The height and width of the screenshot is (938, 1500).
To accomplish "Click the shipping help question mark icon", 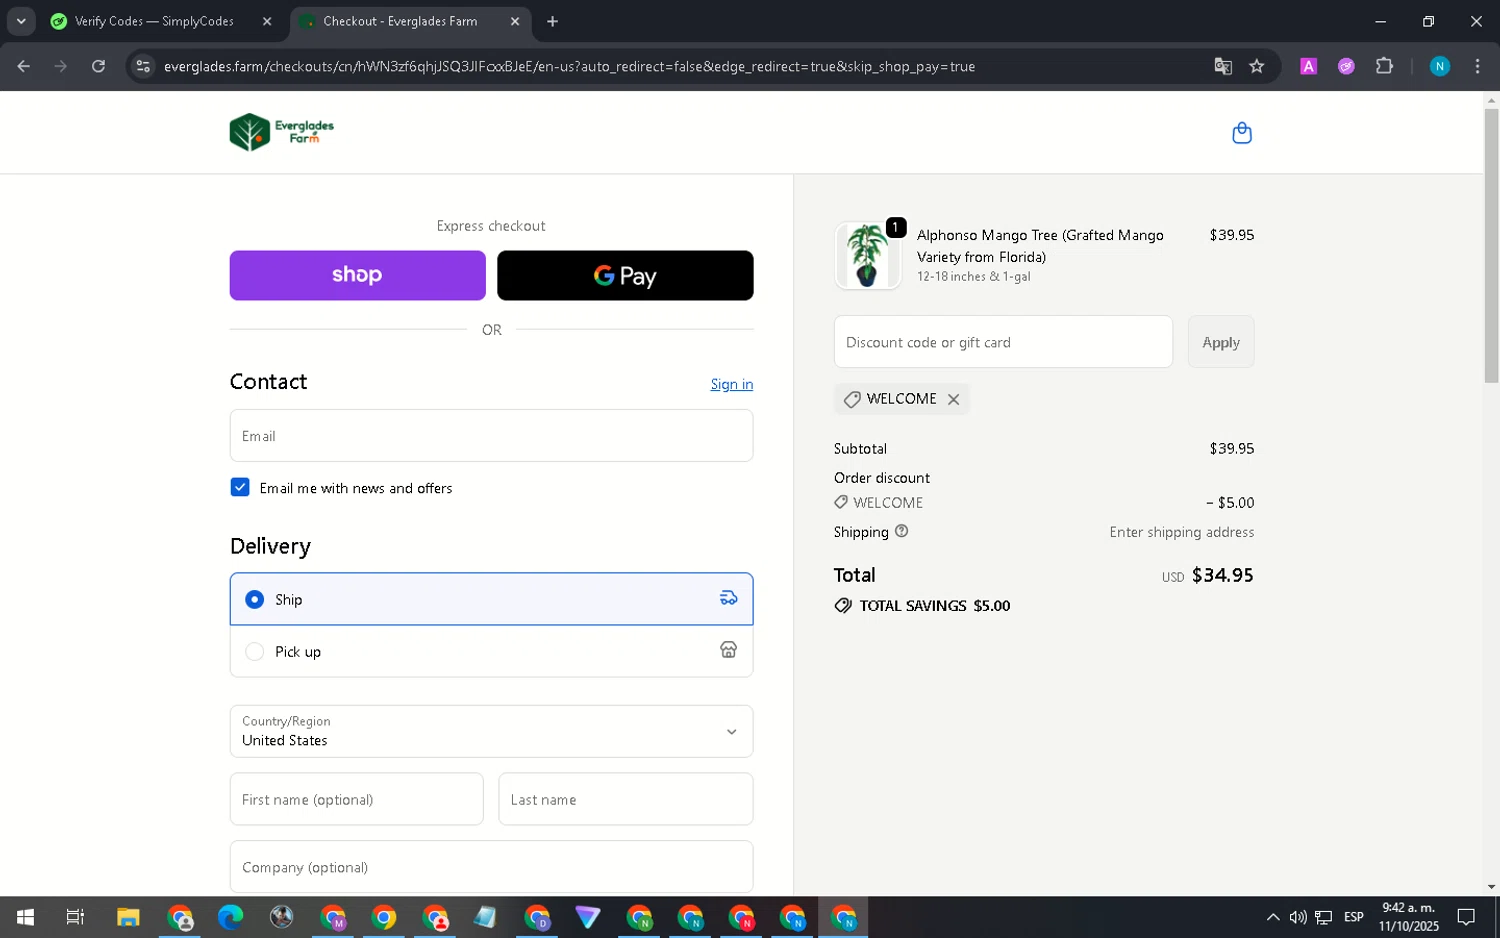I will pos(901,531).
